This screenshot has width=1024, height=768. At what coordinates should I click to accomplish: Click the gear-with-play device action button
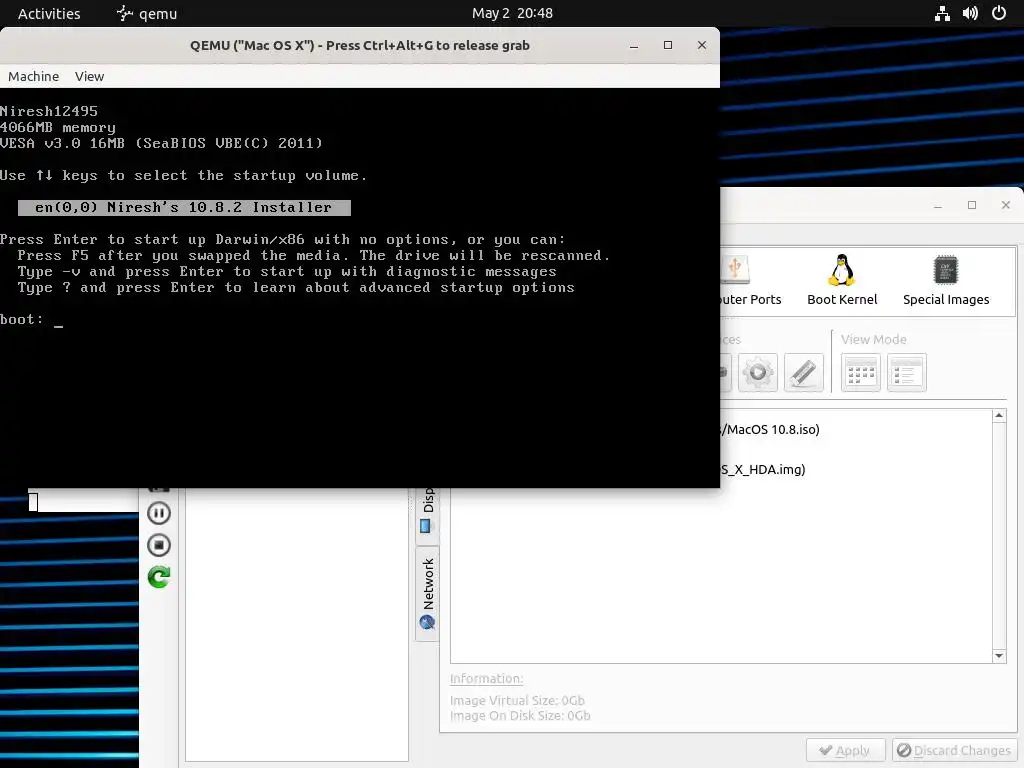click(758, 372)
